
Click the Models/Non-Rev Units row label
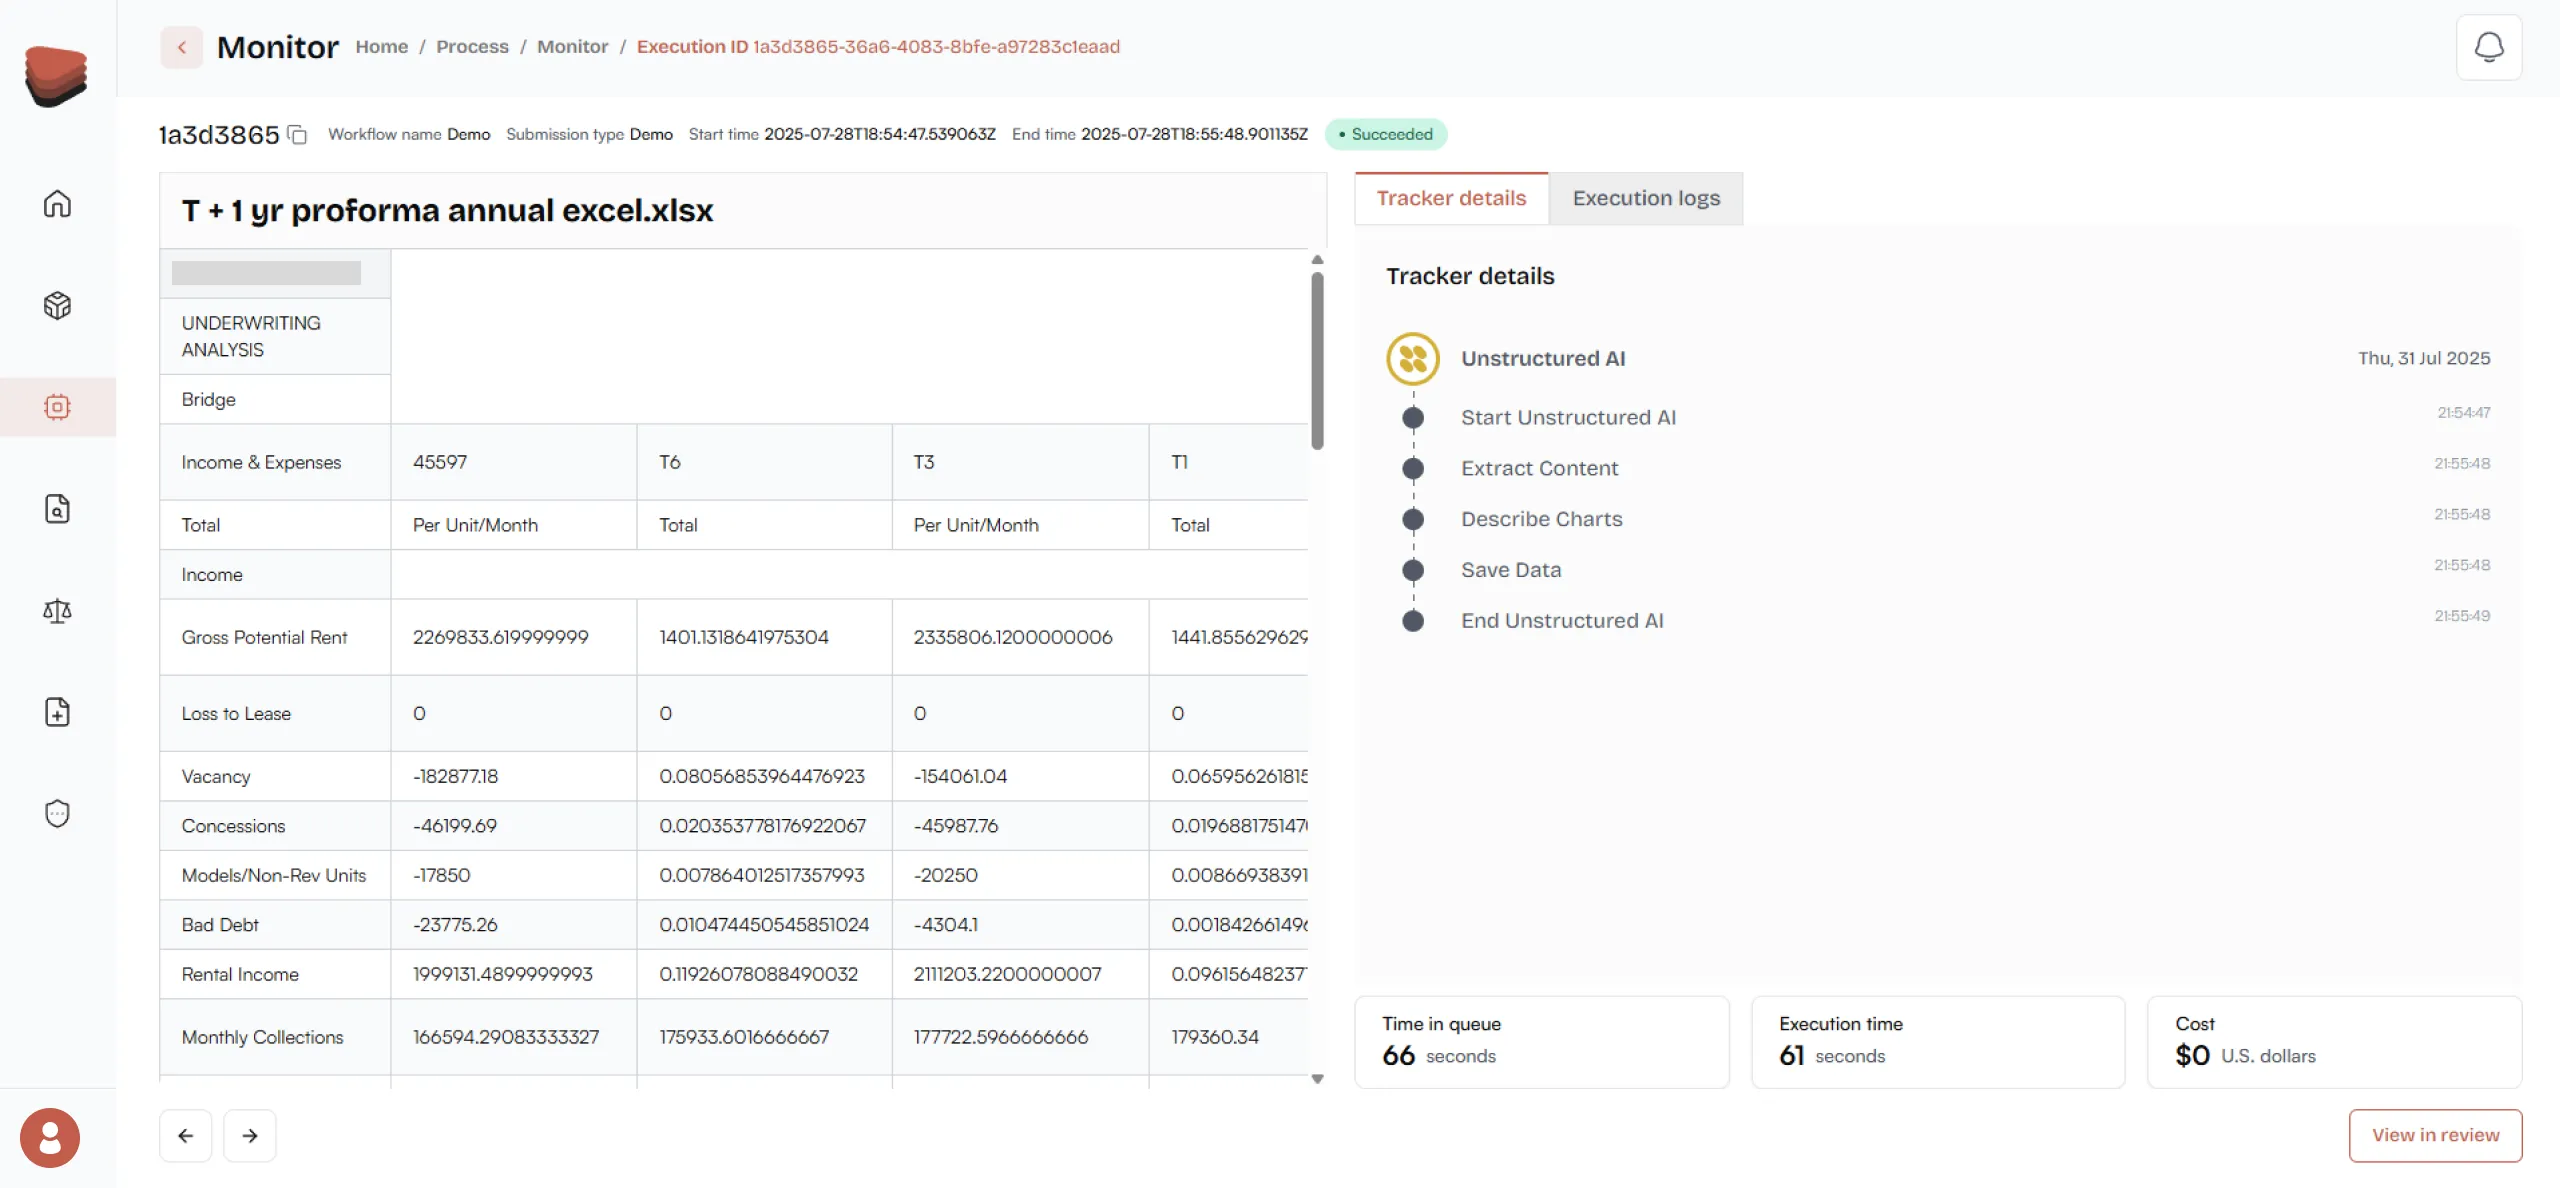pos(274,875)
